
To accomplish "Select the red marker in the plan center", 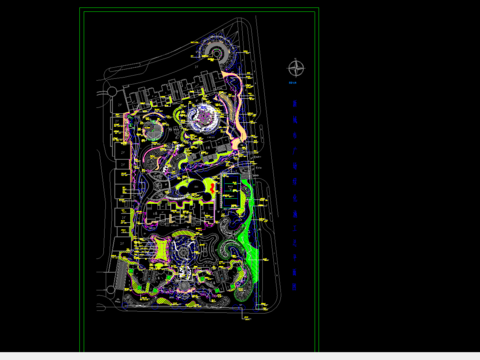I will (x=212, y=188).
